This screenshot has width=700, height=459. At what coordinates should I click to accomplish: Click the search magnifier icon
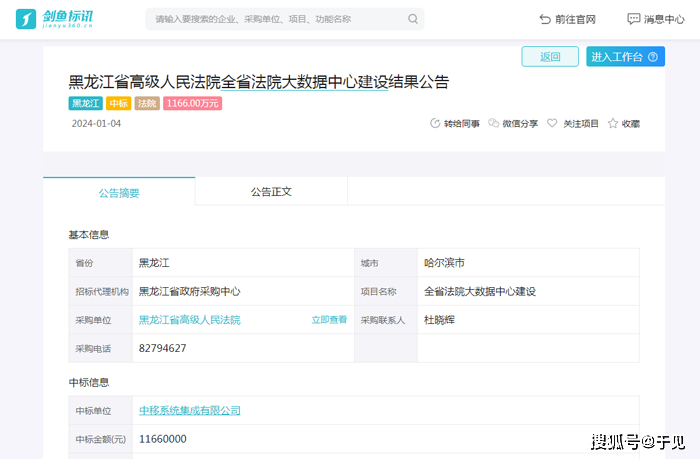coord(413,19)
